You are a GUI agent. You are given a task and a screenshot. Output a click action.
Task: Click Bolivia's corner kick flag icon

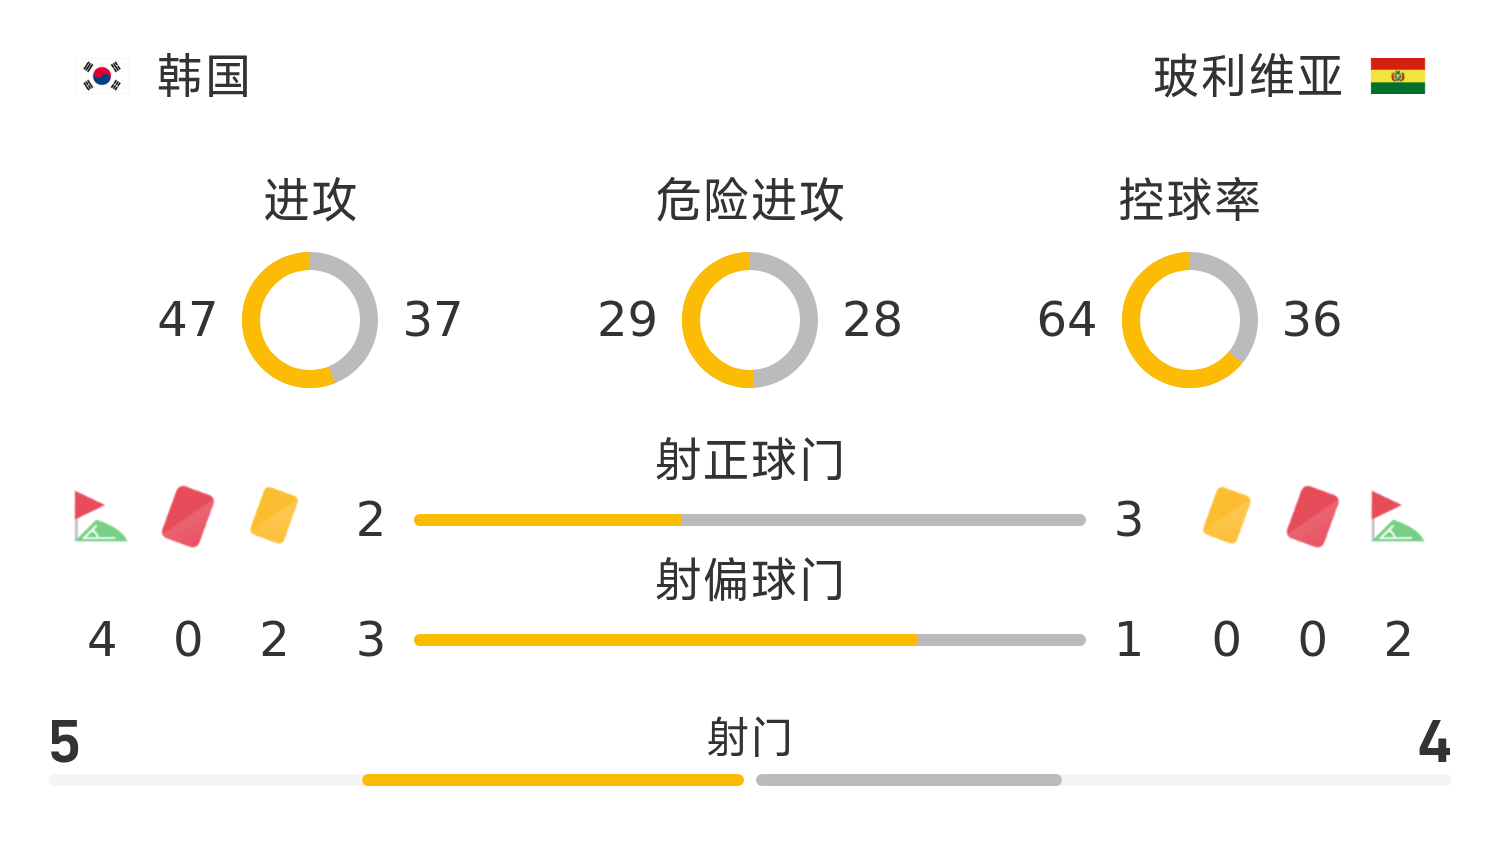pos(1397,517)
